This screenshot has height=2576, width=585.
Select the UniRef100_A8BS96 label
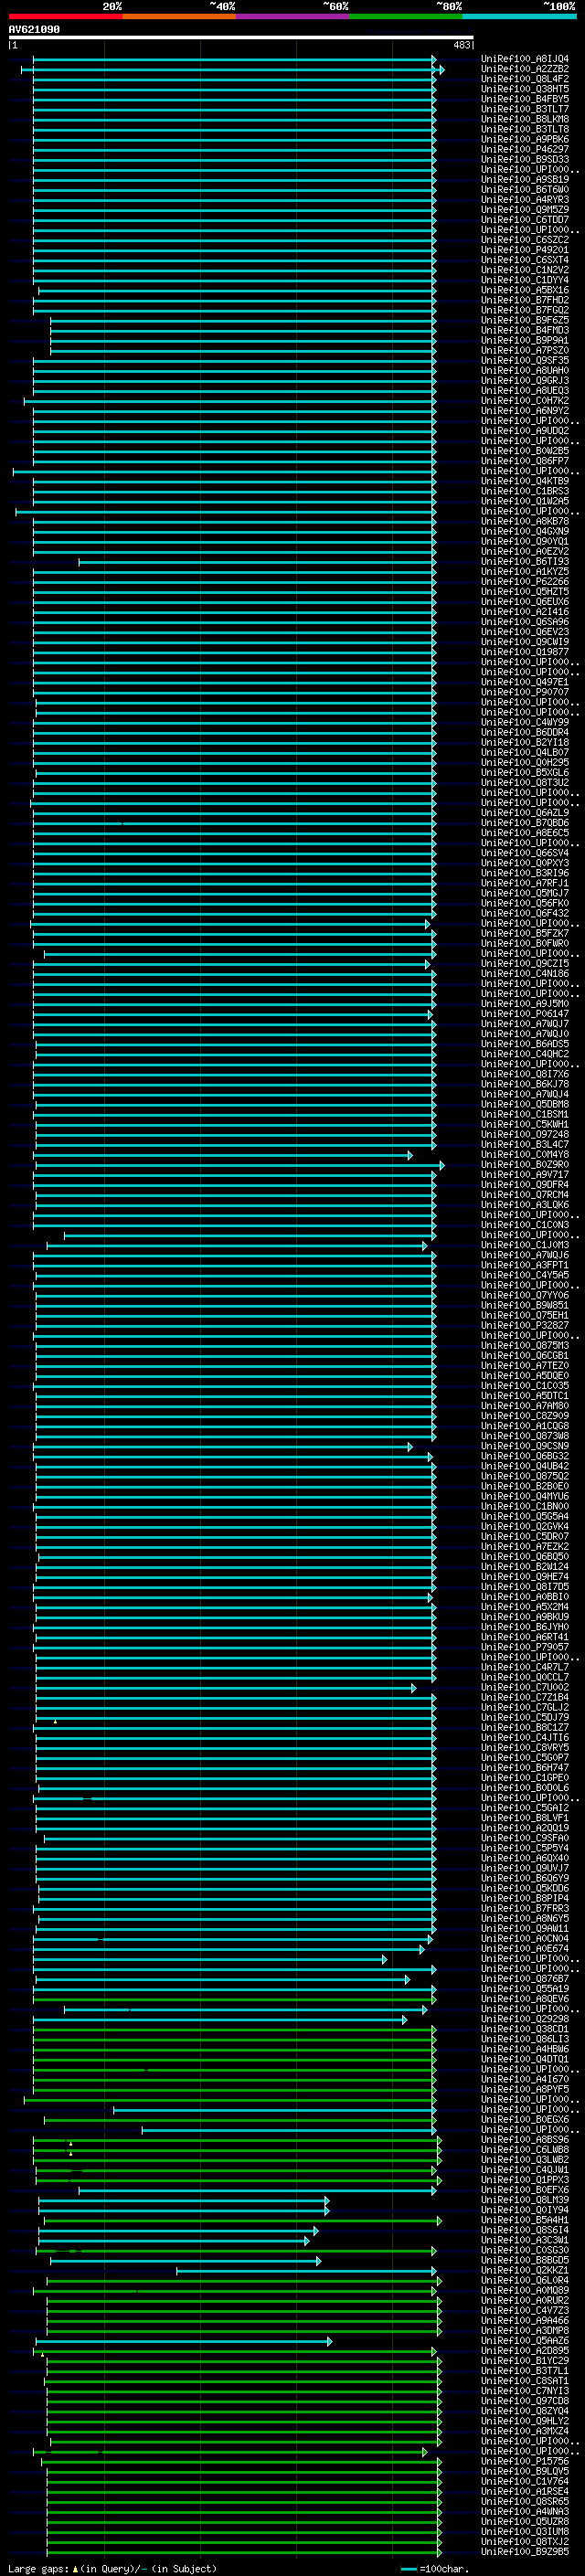point(525,2139)
